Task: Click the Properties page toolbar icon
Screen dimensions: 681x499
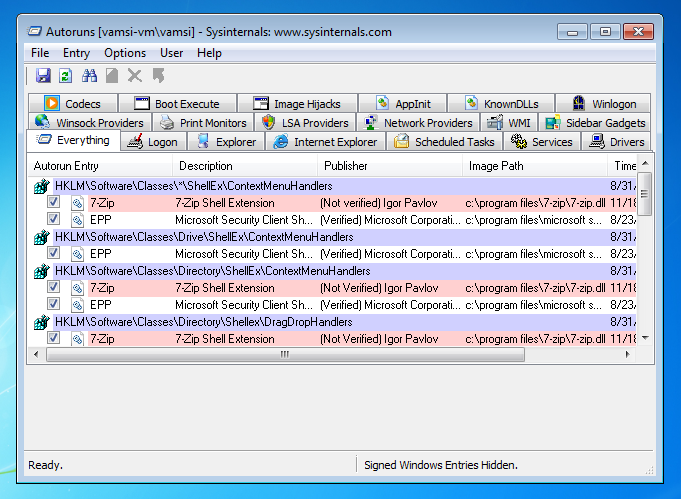Action: point(112,76)
